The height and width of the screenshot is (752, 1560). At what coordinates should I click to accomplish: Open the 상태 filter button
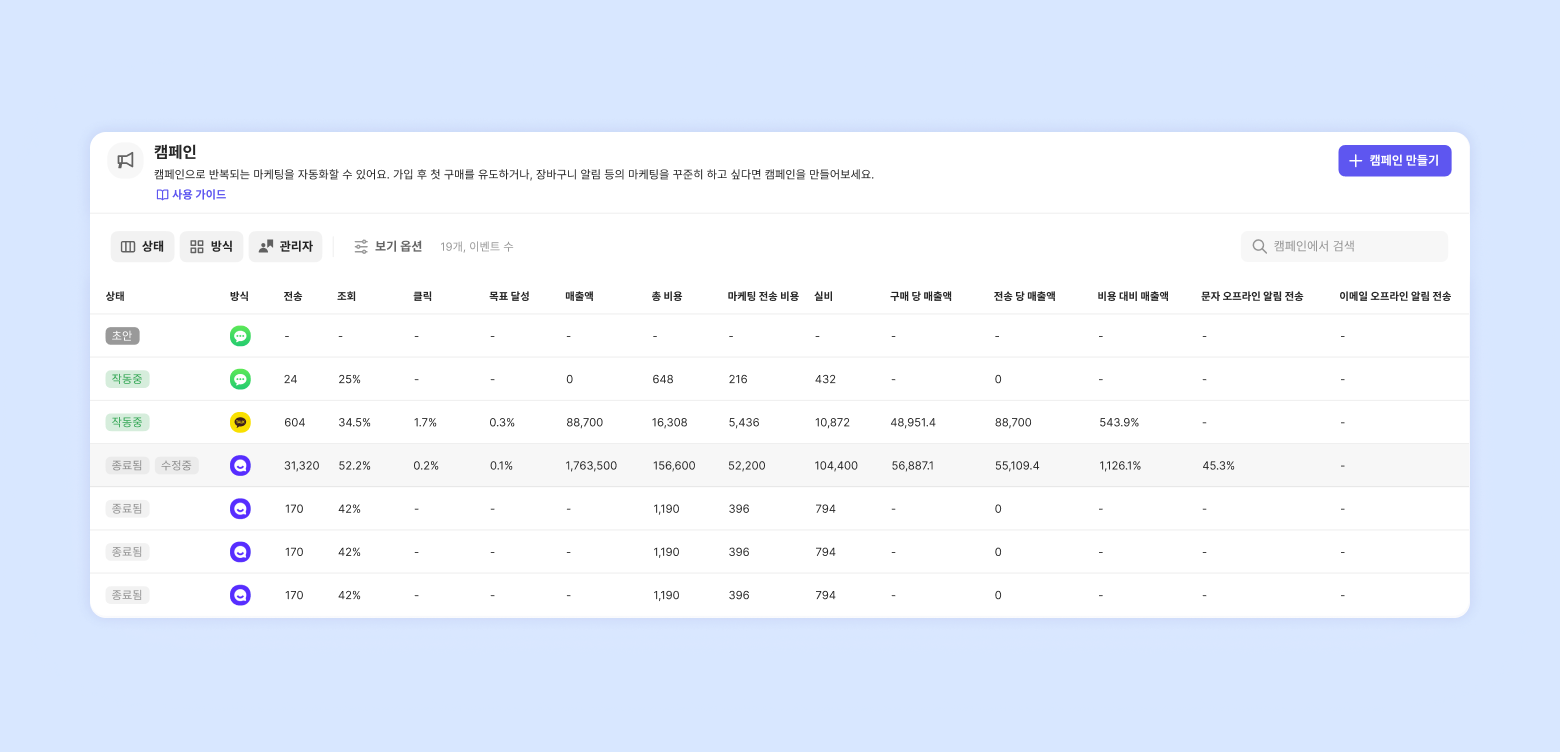(x=142, y=246)
